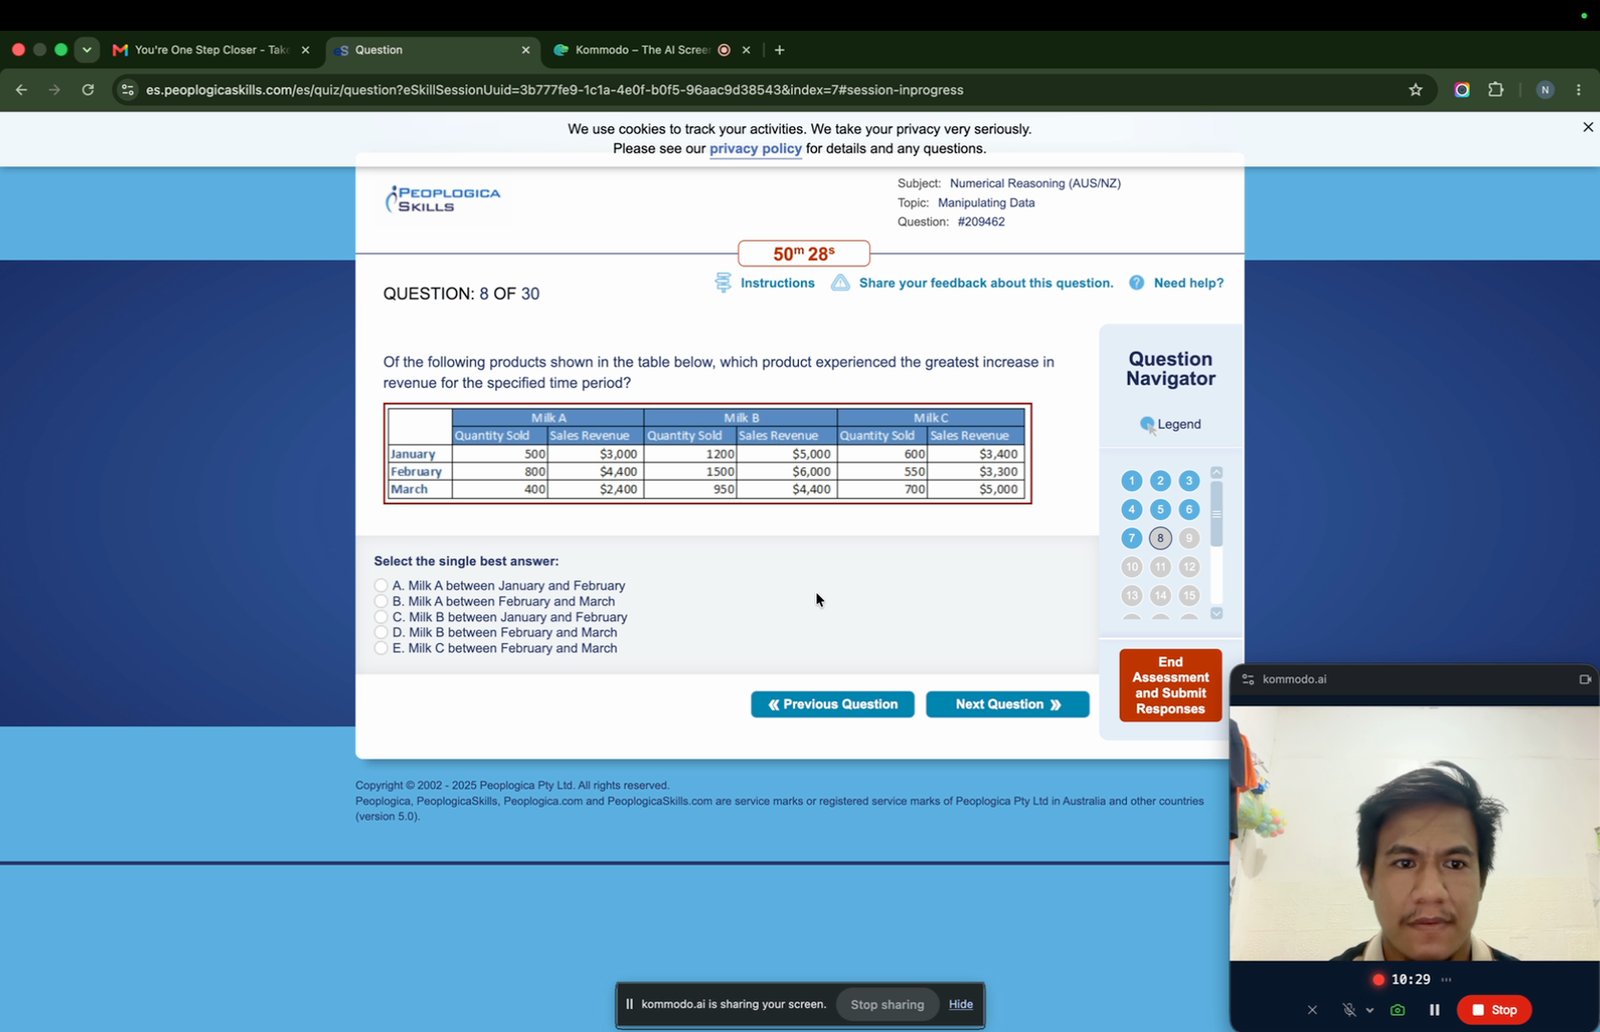
Task: Pause the Kommodo recording
Action: point(1434,1010)
